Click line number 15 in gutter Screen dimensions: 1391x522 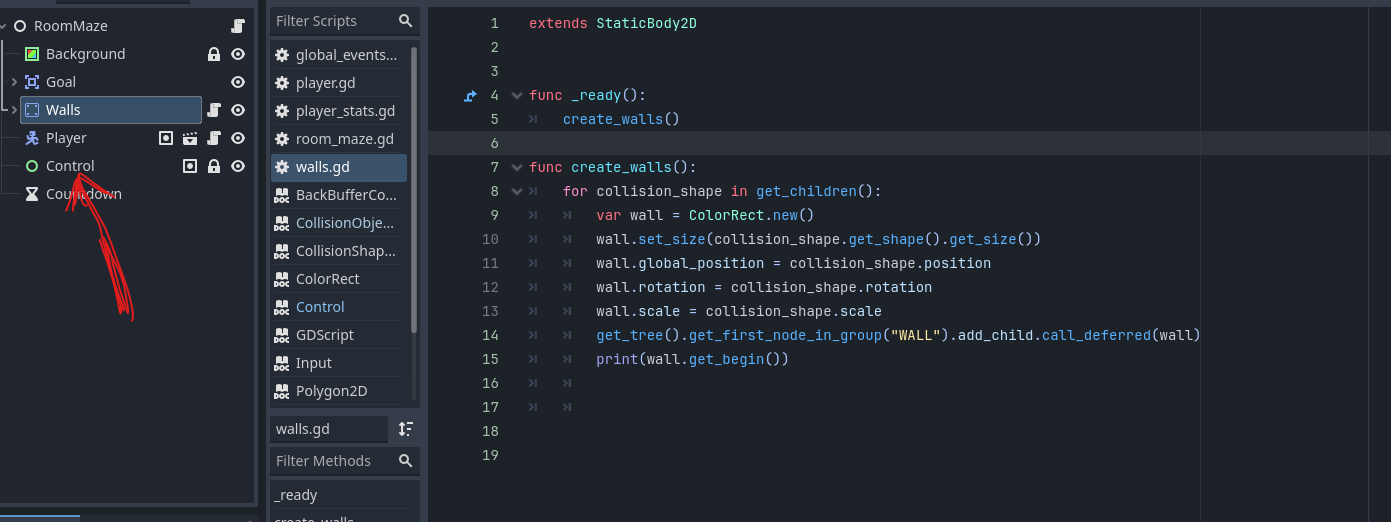tap(489, 359)
